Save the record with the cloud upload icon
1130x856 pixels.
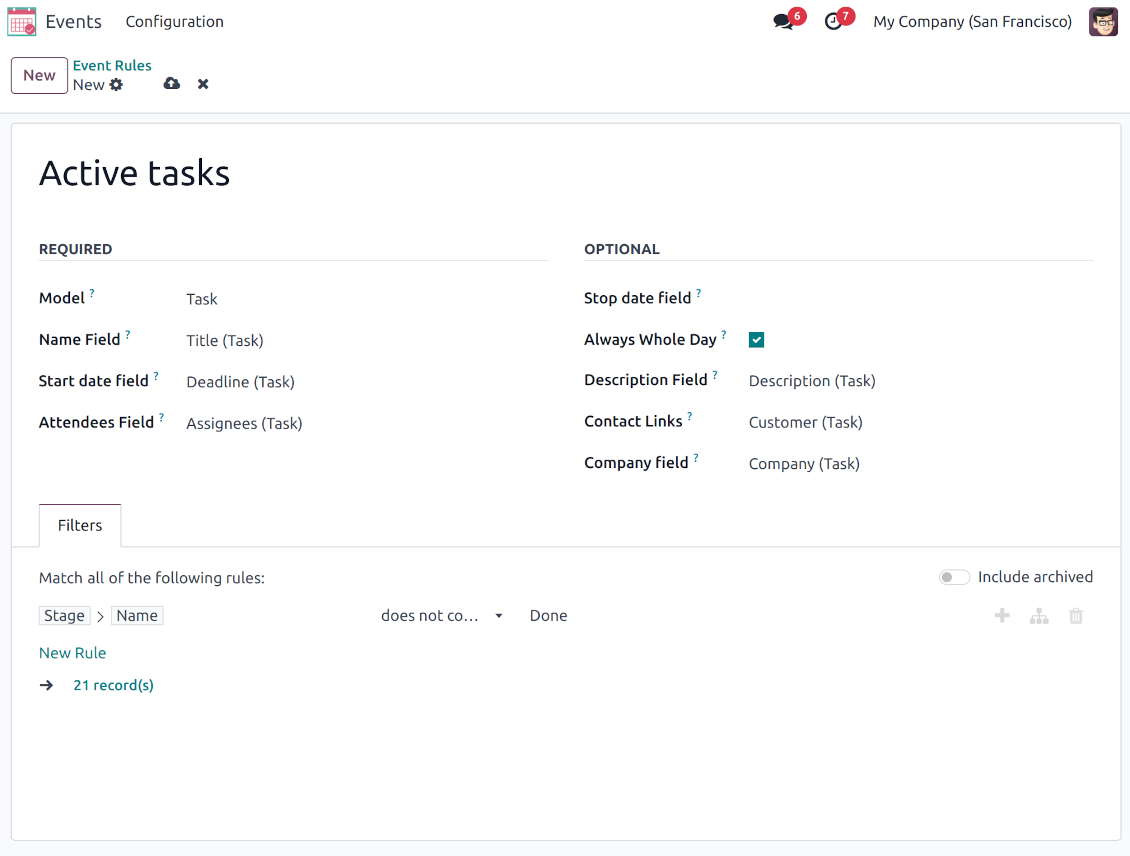coord(172,84)
